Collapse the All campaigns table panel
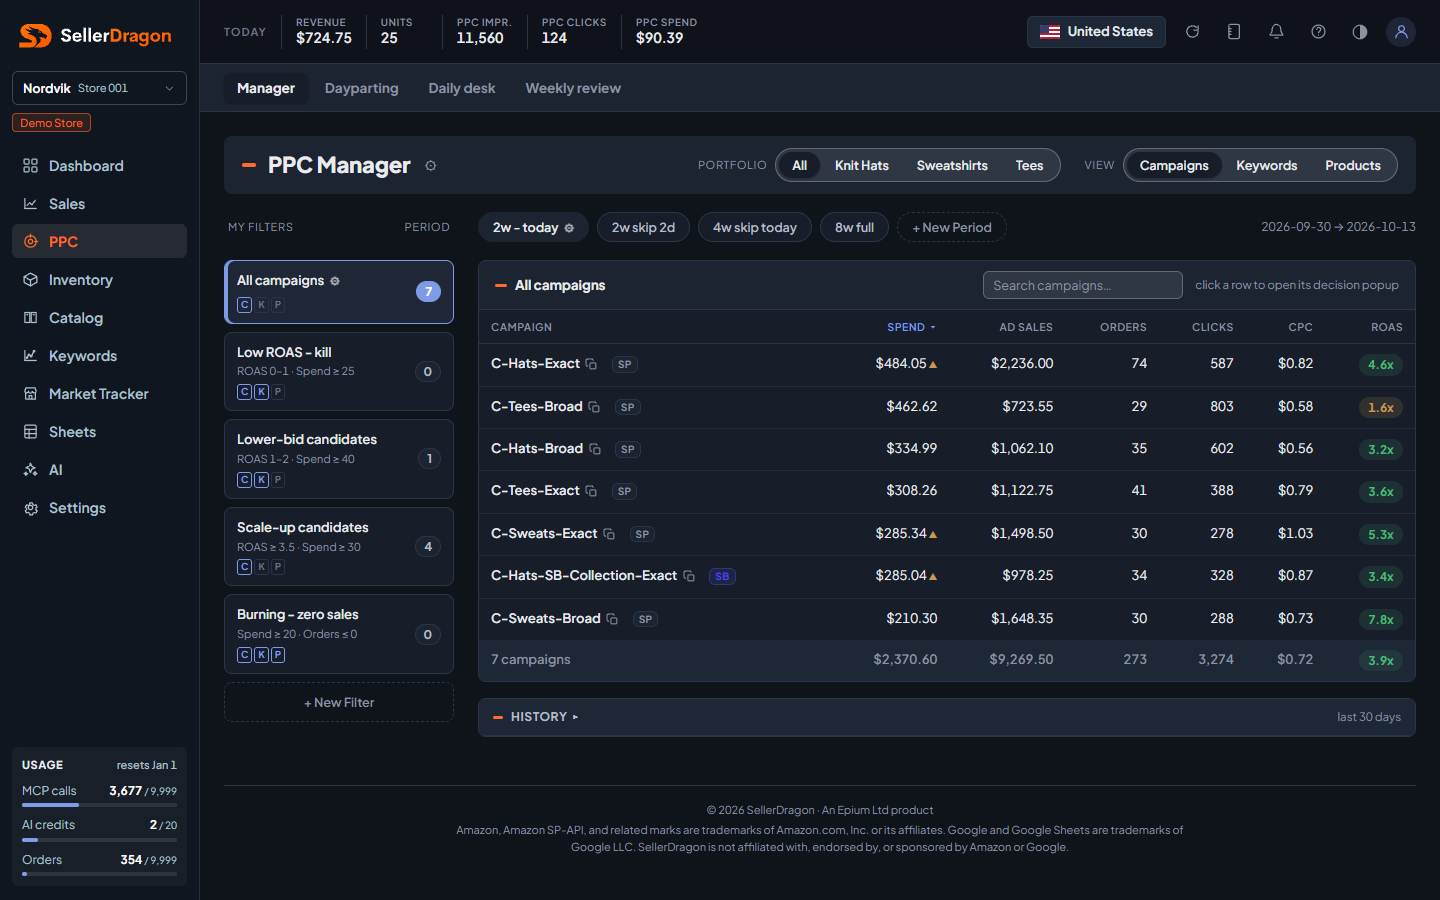This screenshot has height=900, width=1440. [501, 286]
